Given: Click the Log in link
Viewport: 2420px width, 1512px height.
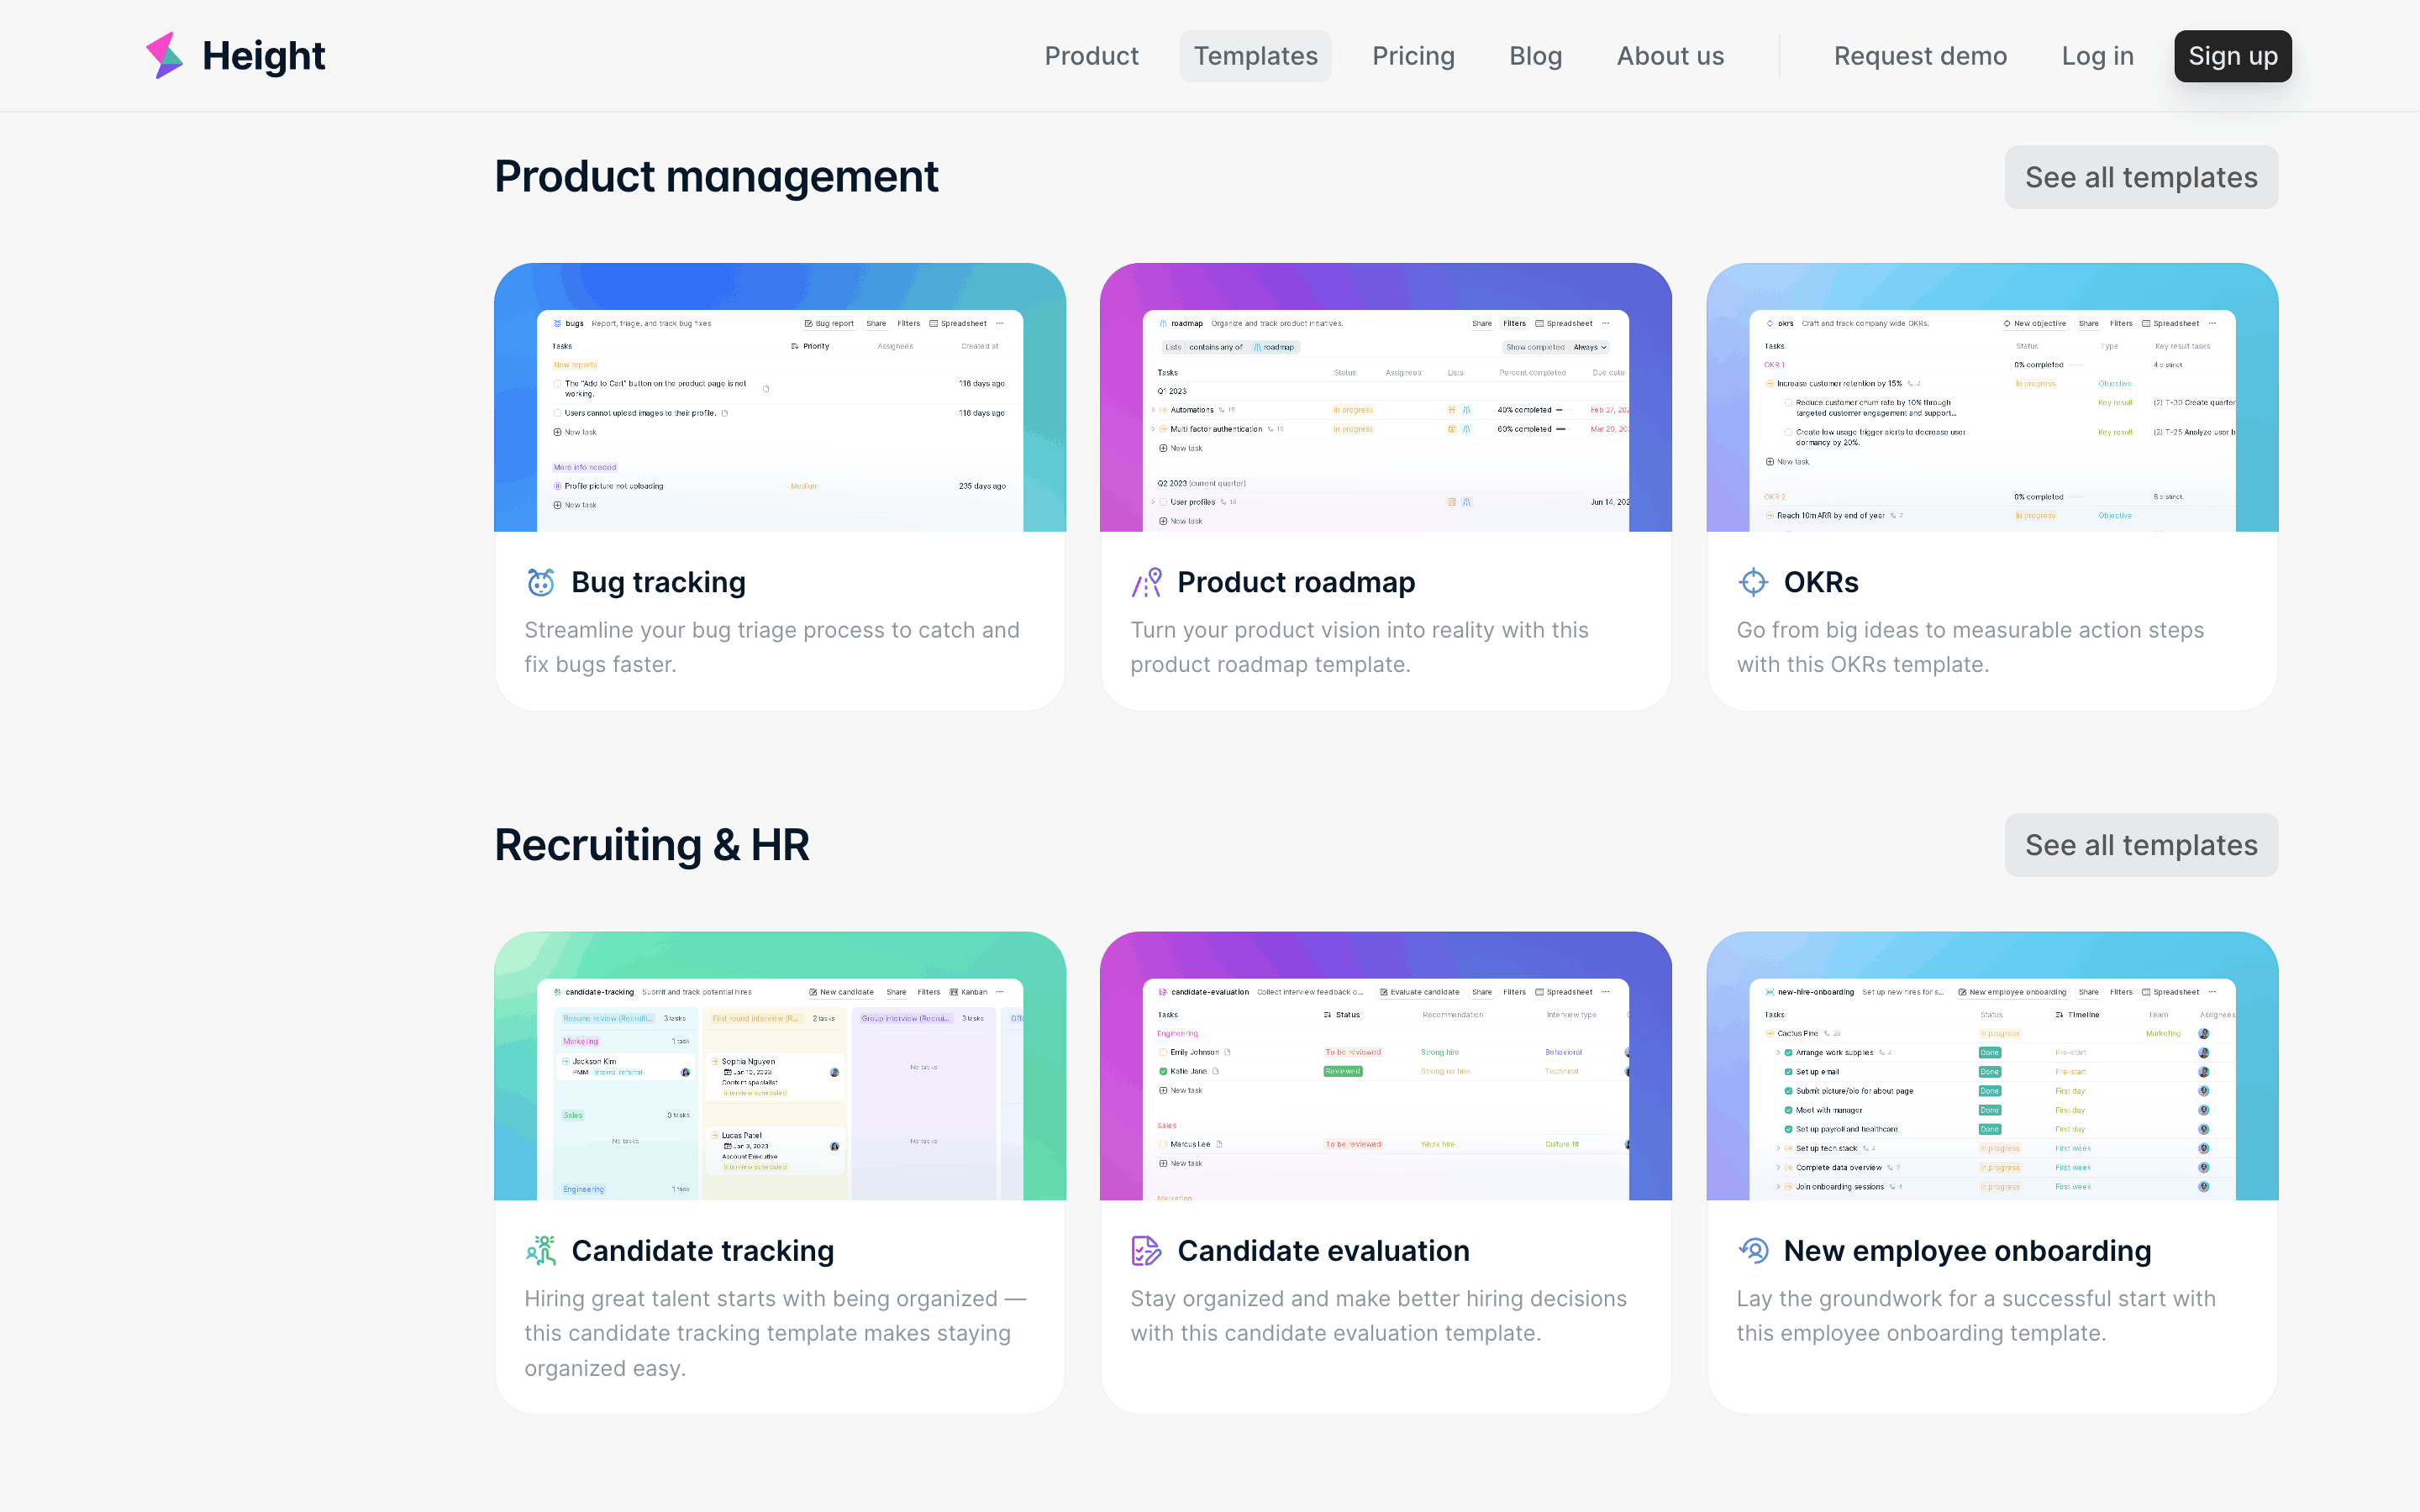Looking at the screenshot, I should tap(2097, 56).
